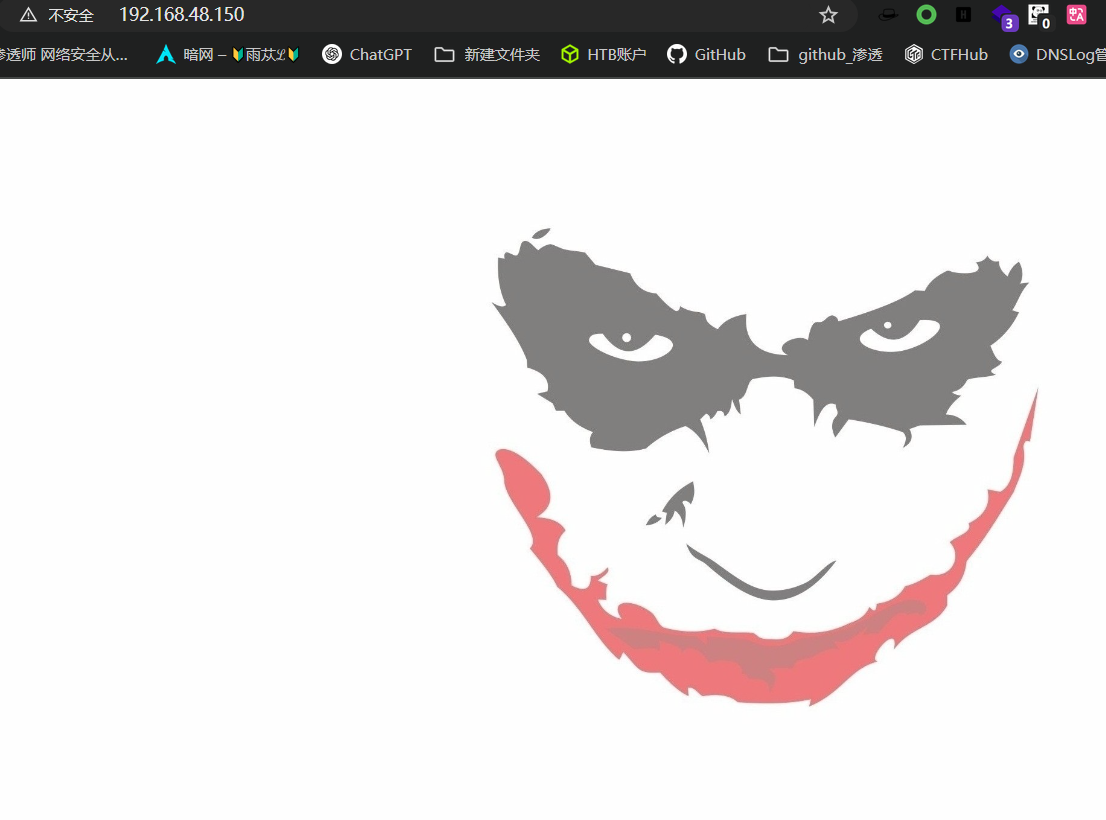
Task: Open the black H extension icon
Action: pos(964,15)
